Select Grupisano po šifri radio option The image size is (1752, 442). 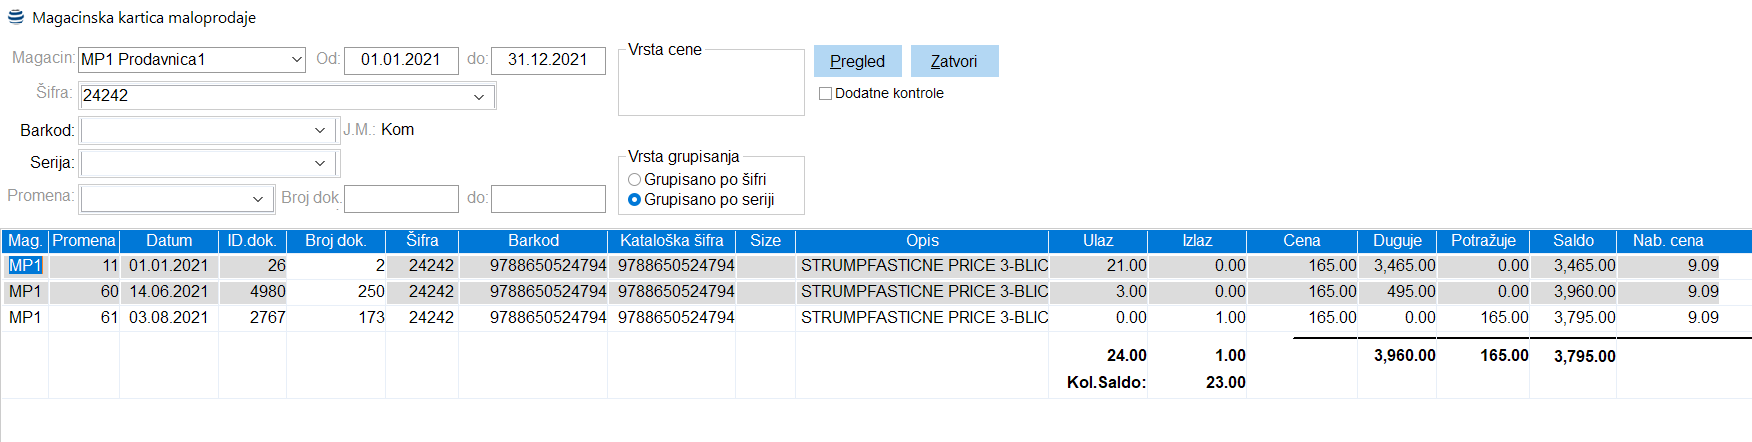pyautogui.click(x=635, y=180)
